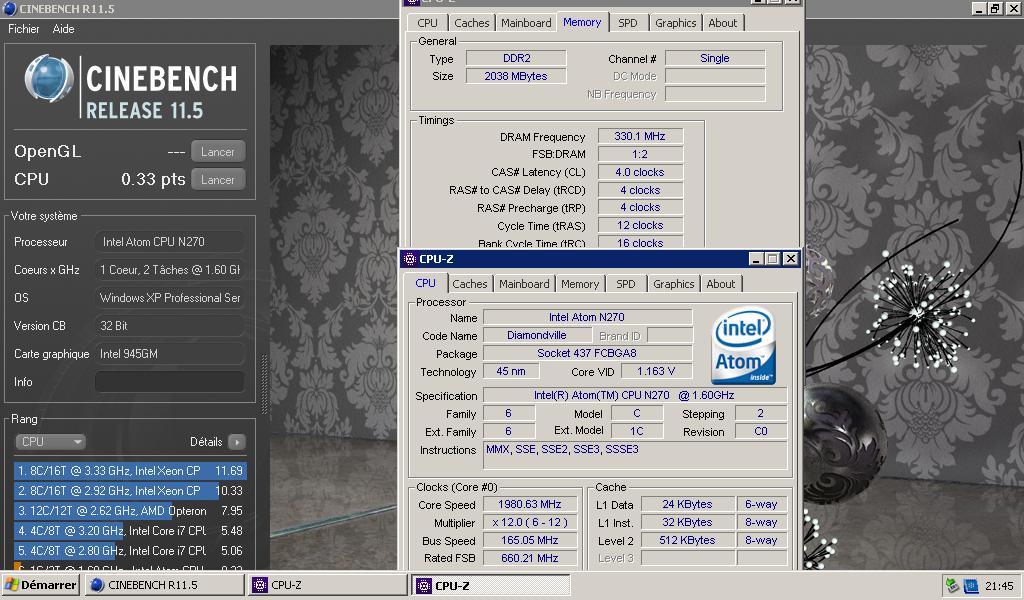Click the Code Name value Diamondville
The width and height of the screenshot is (1024, 600).
pyautogui.click(x=537, y=335)
